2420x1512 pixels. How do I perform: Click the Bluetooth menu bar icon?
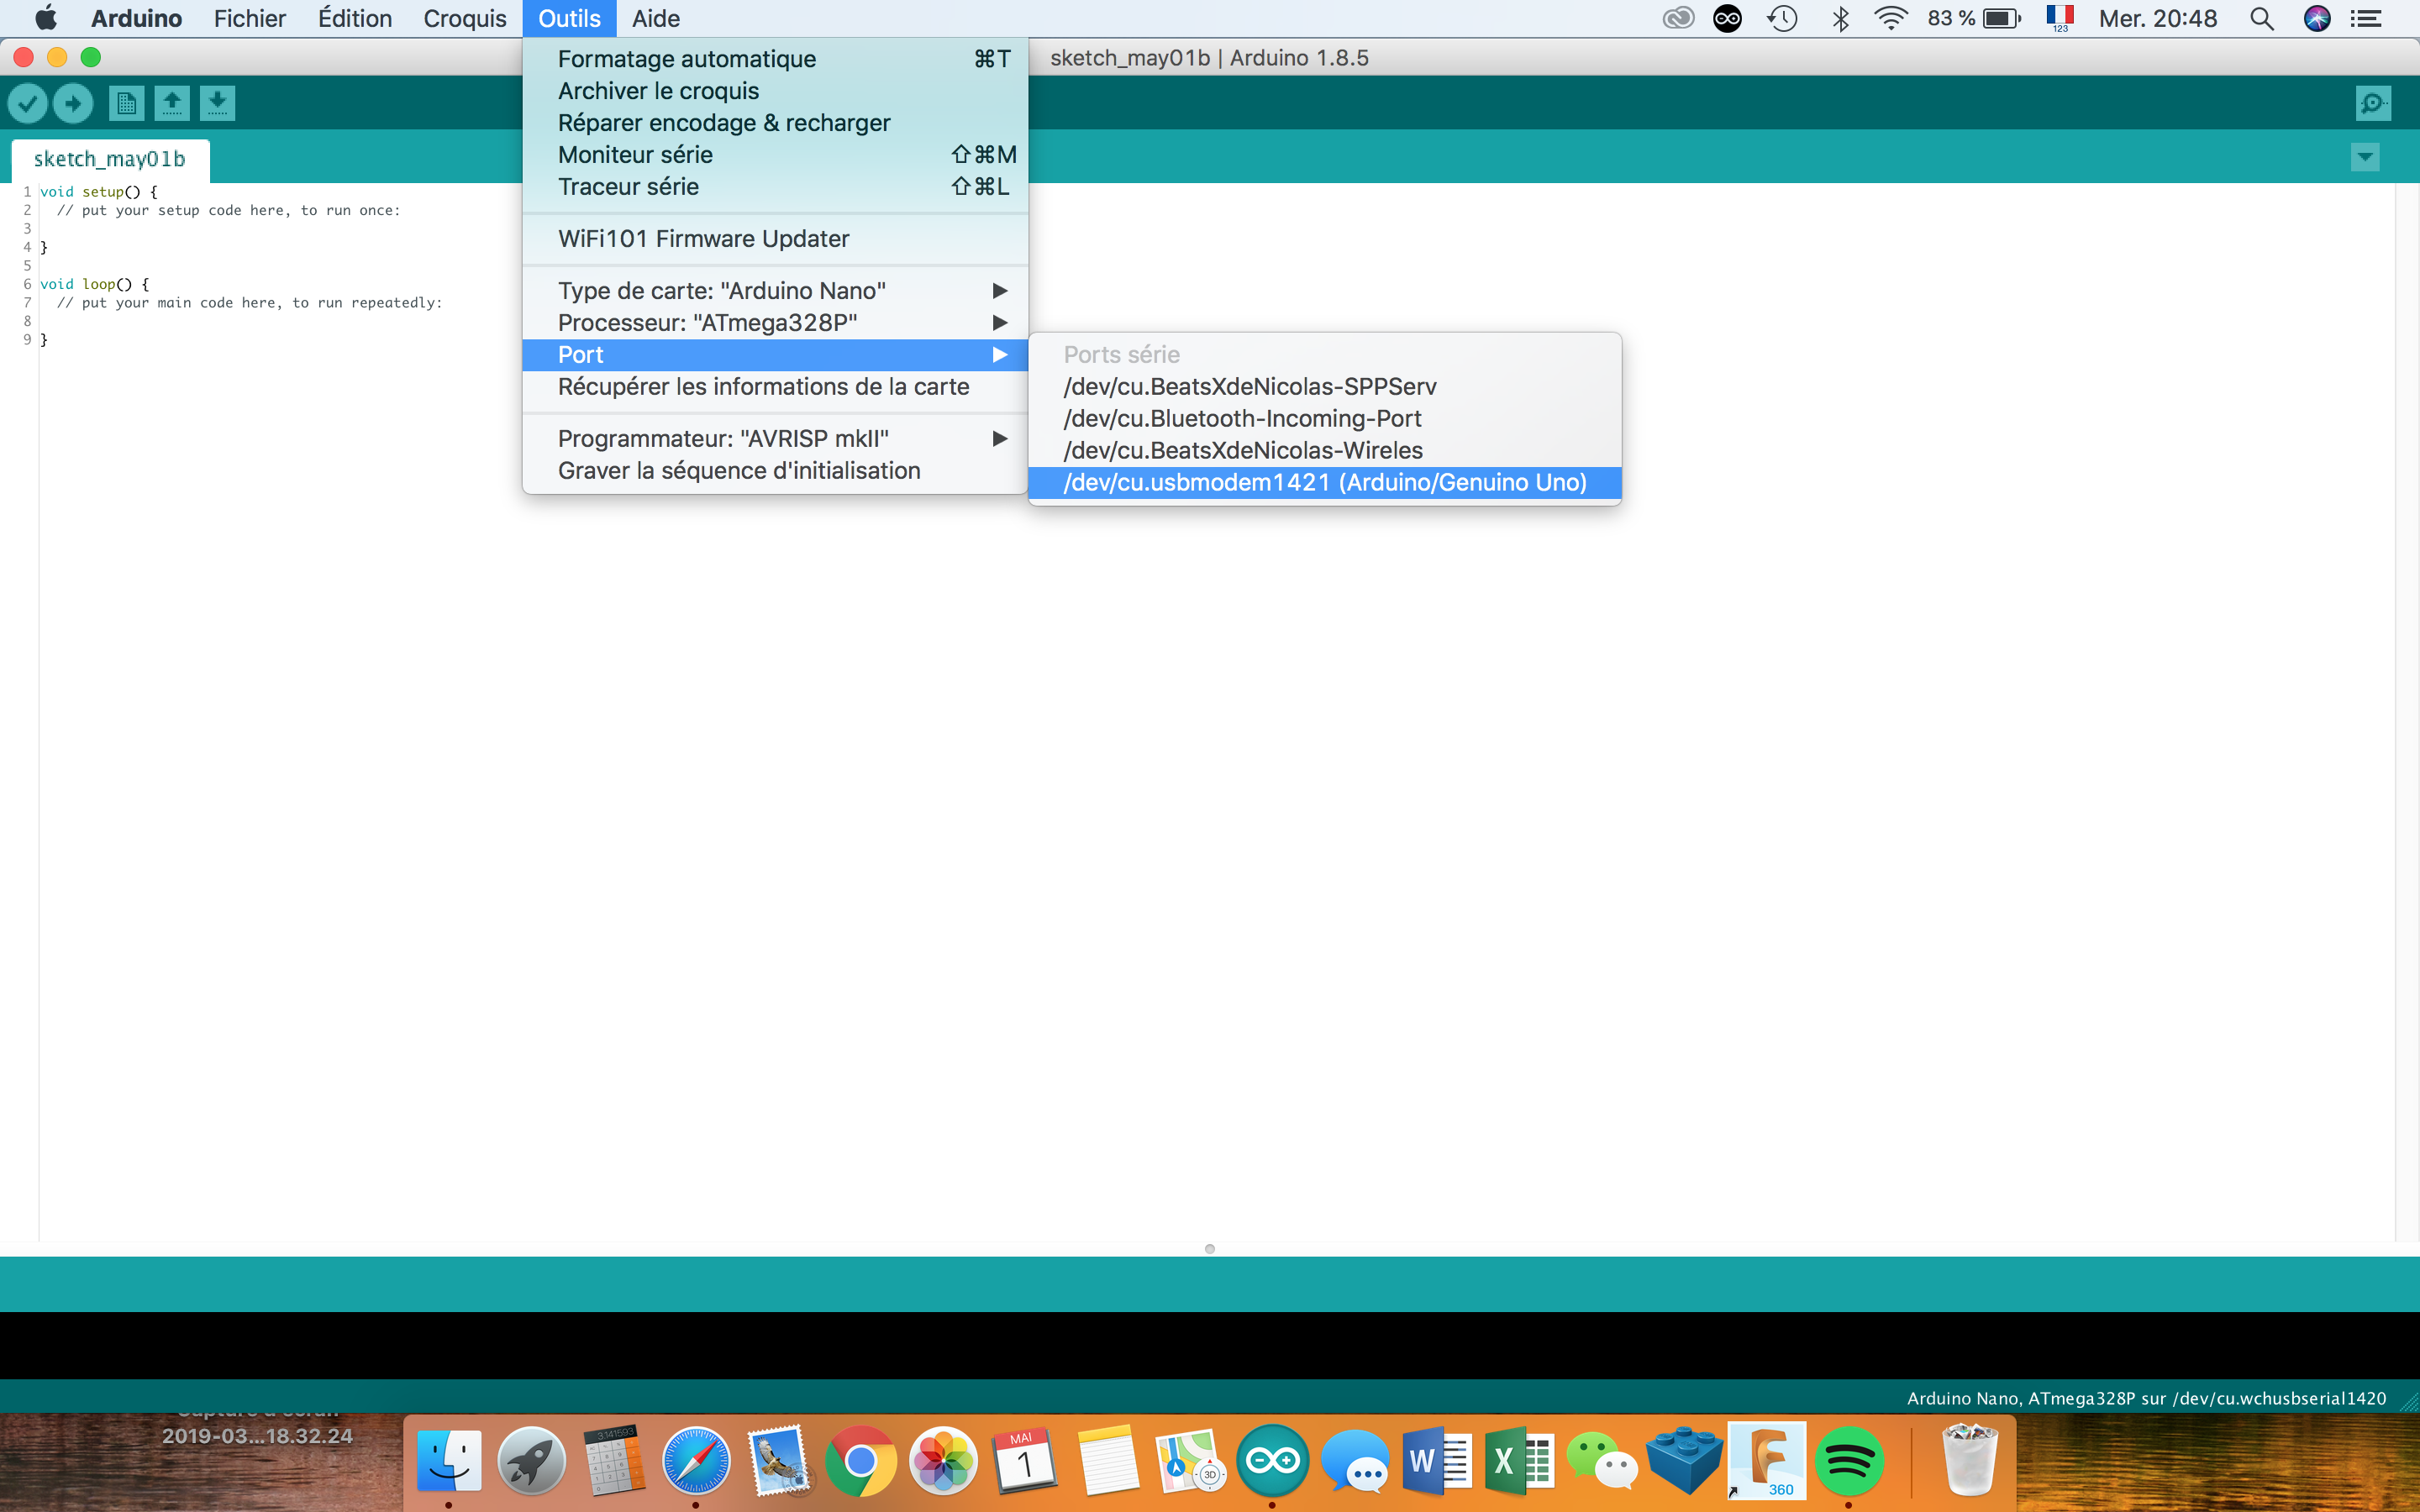(x=1840, y=18)
